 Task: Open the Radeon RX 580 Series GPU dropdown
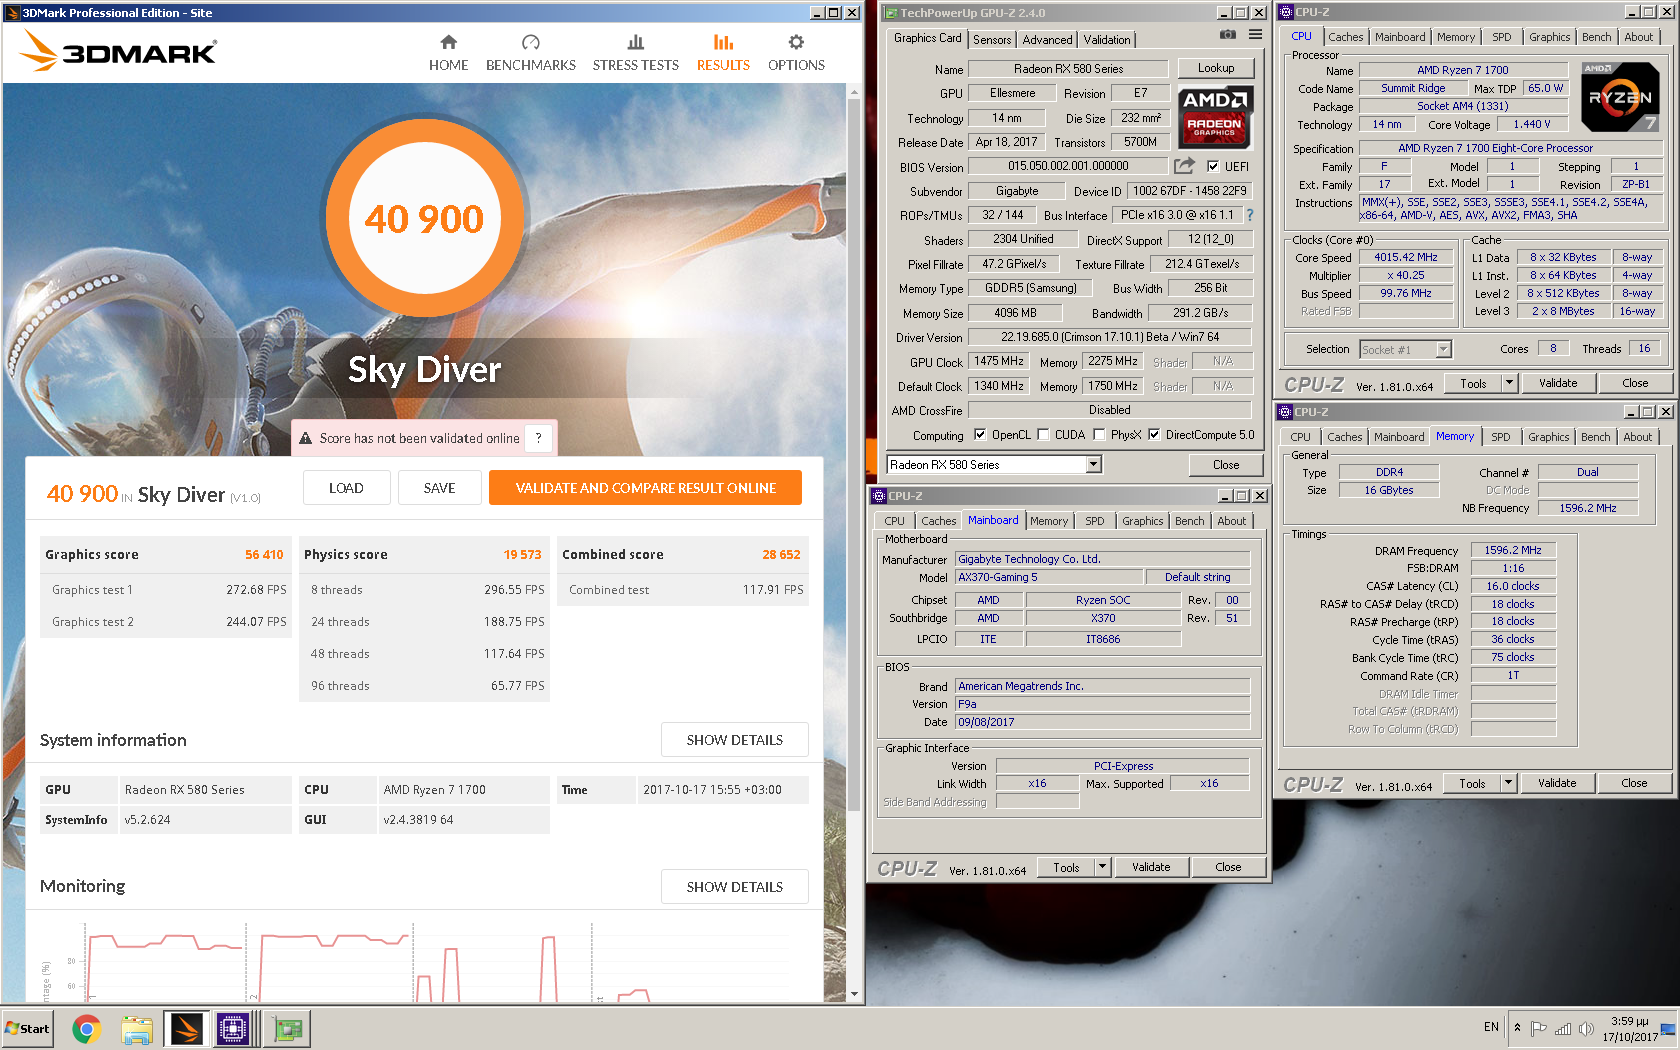coord(1094,464)
